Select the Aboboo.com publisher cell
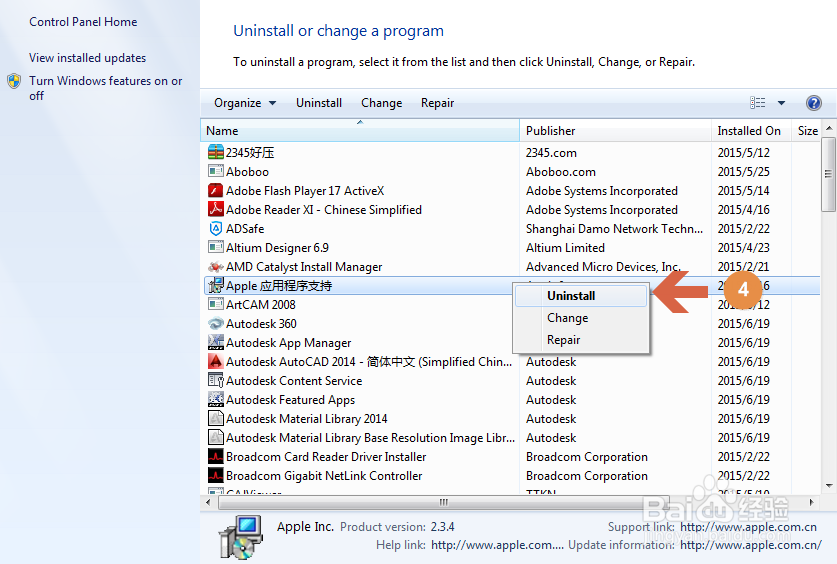The height and width of the screenshot is (564, 837). click(x=560, y=172)
